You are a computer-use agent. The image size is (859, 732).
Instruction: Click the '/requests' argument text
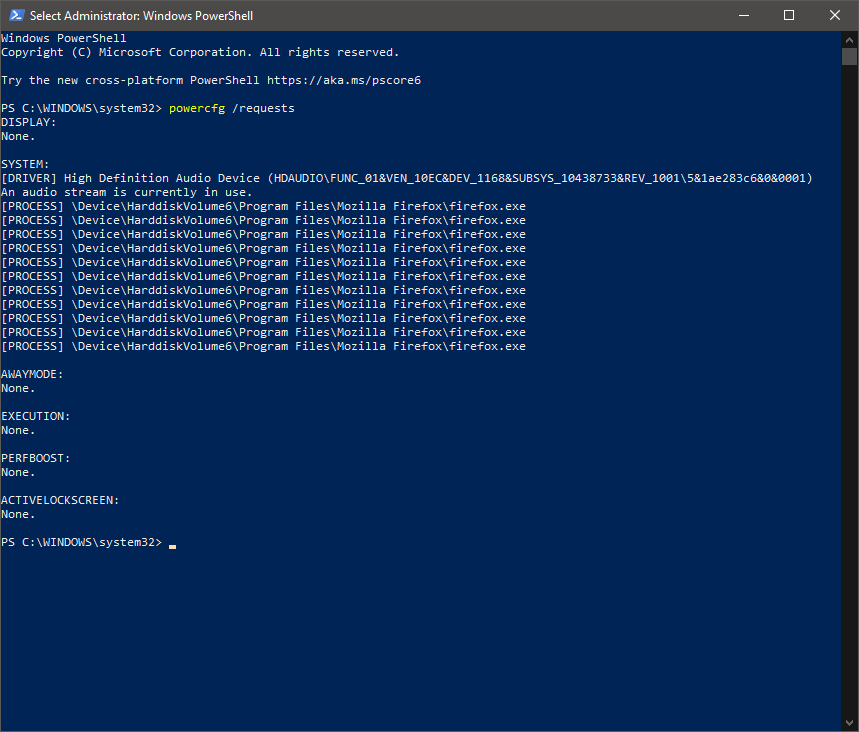pos(264,108)
